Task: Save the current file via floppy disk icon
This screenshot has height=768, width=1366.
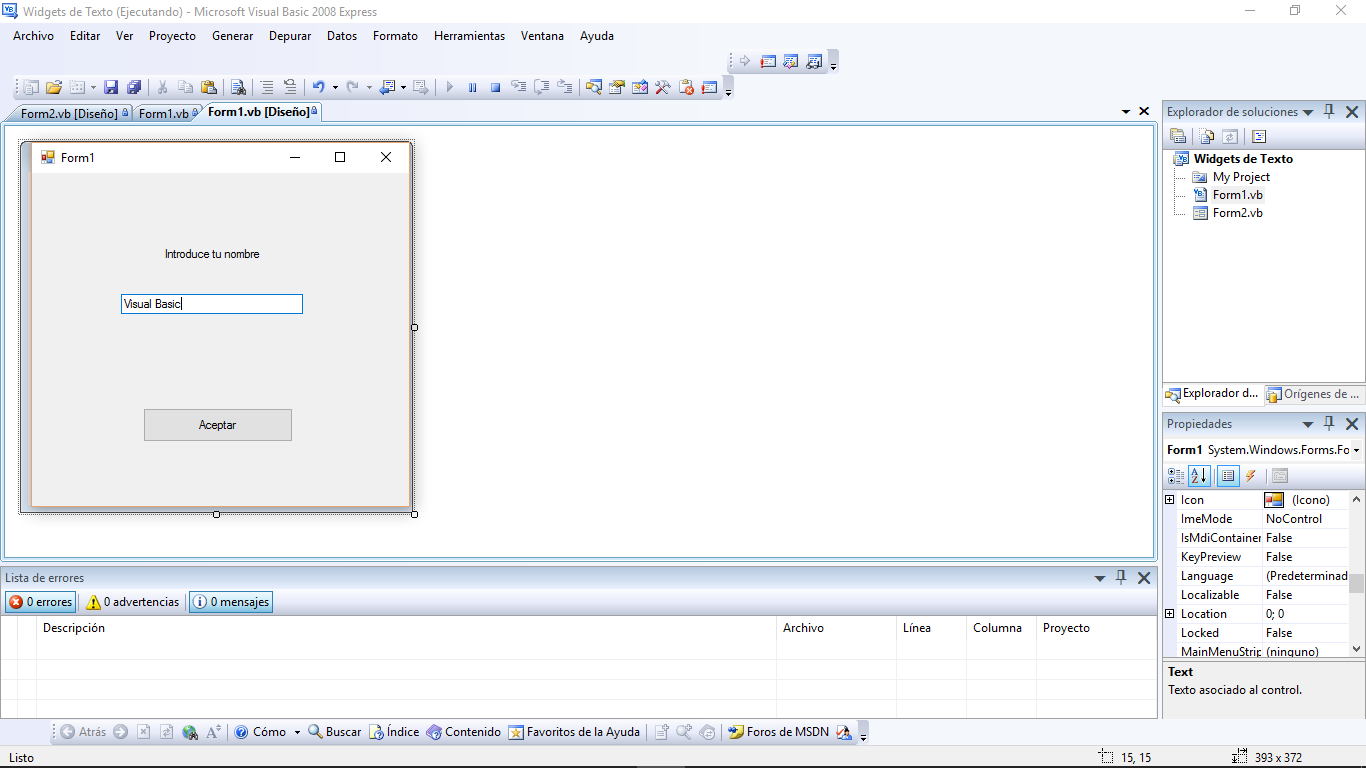Action: tap(111, 87)
